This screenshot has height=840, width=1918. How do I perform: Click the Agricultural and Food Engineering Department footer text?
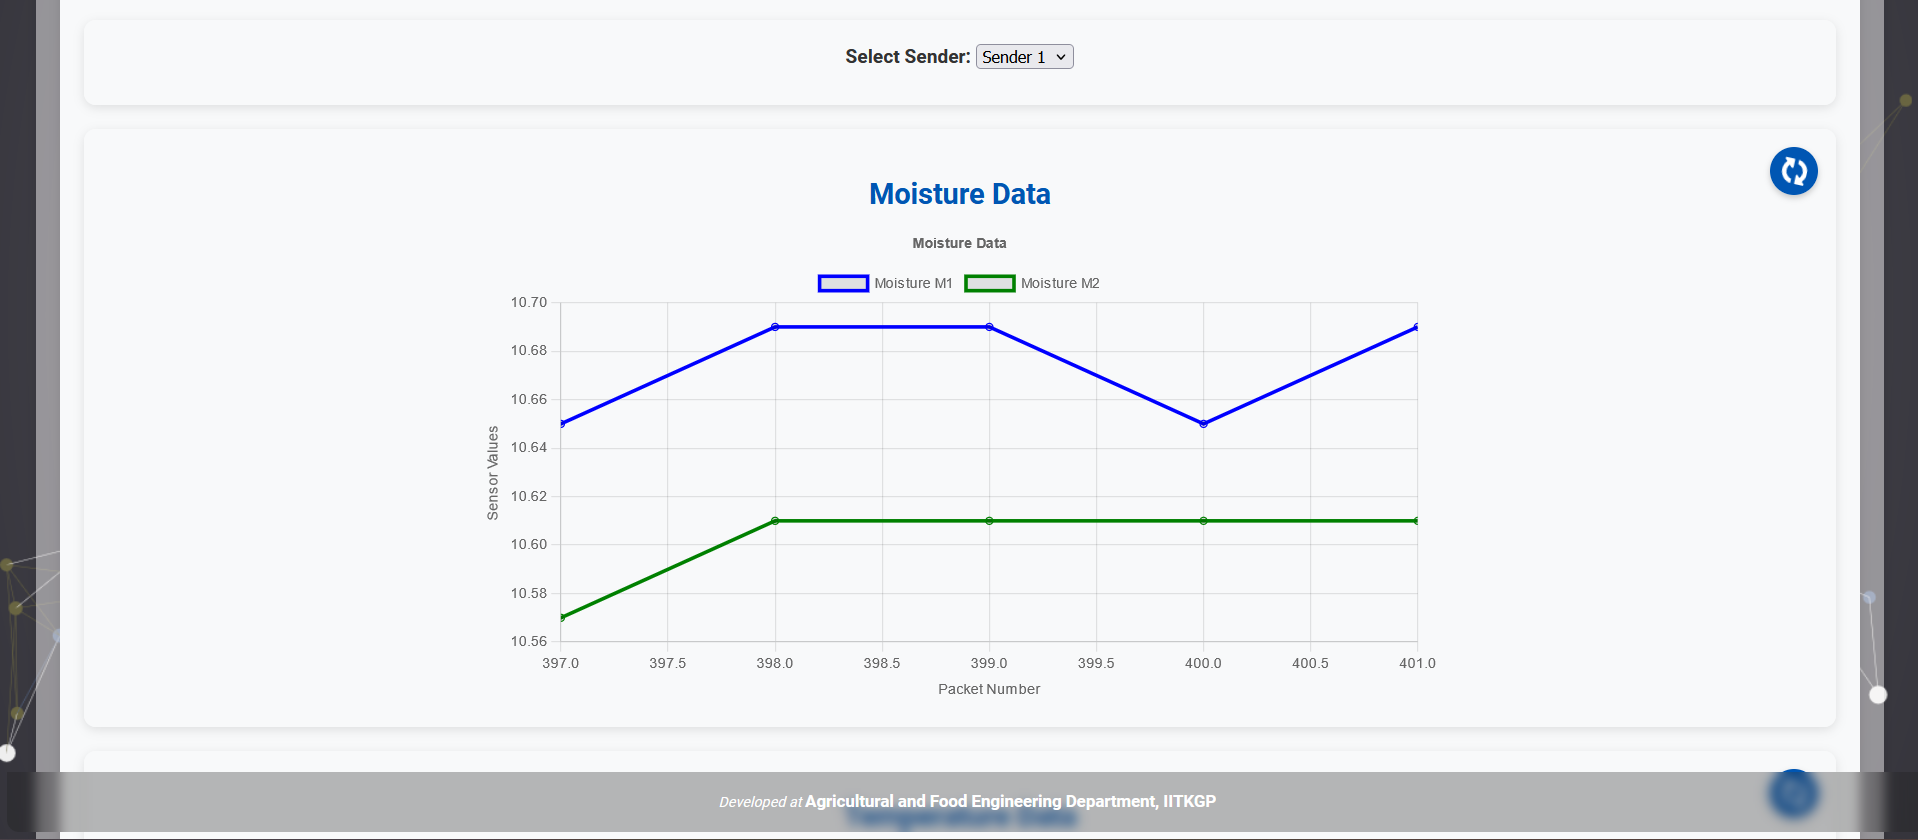[1010, 801]
